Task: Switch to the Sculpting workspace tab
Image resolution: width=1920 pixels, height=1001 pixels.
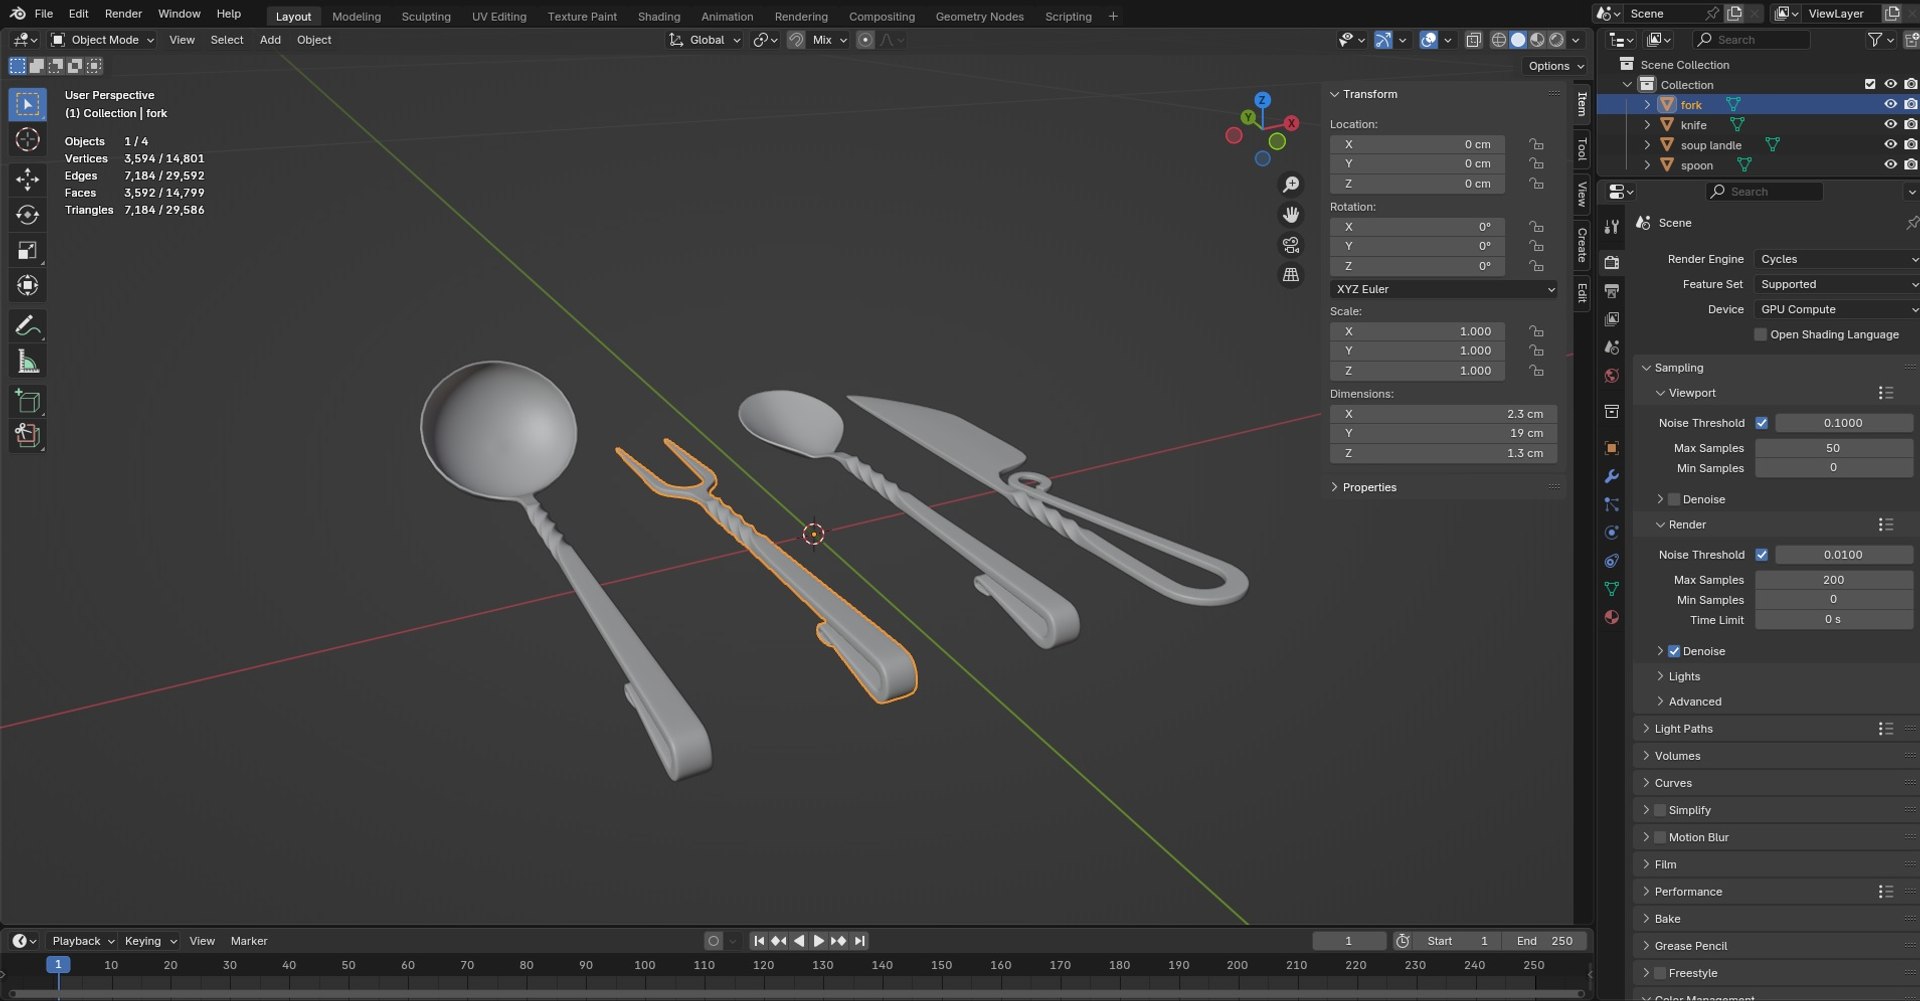Action: (x=426, y=16)
